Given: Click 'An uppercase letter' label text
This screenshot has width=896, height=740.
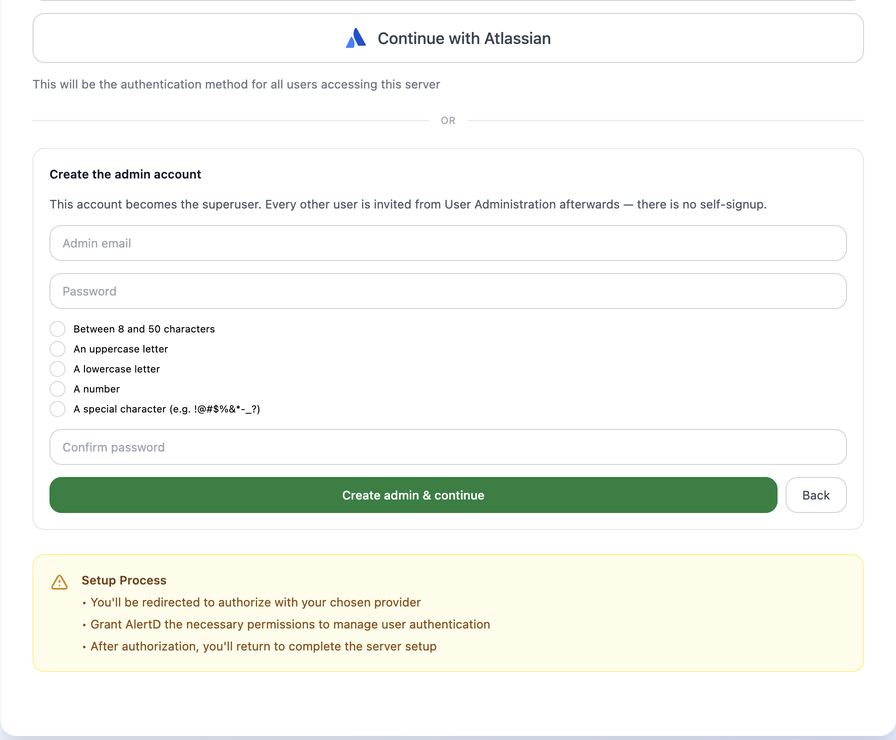Looking at the screenshot, I should coord(121,349).
